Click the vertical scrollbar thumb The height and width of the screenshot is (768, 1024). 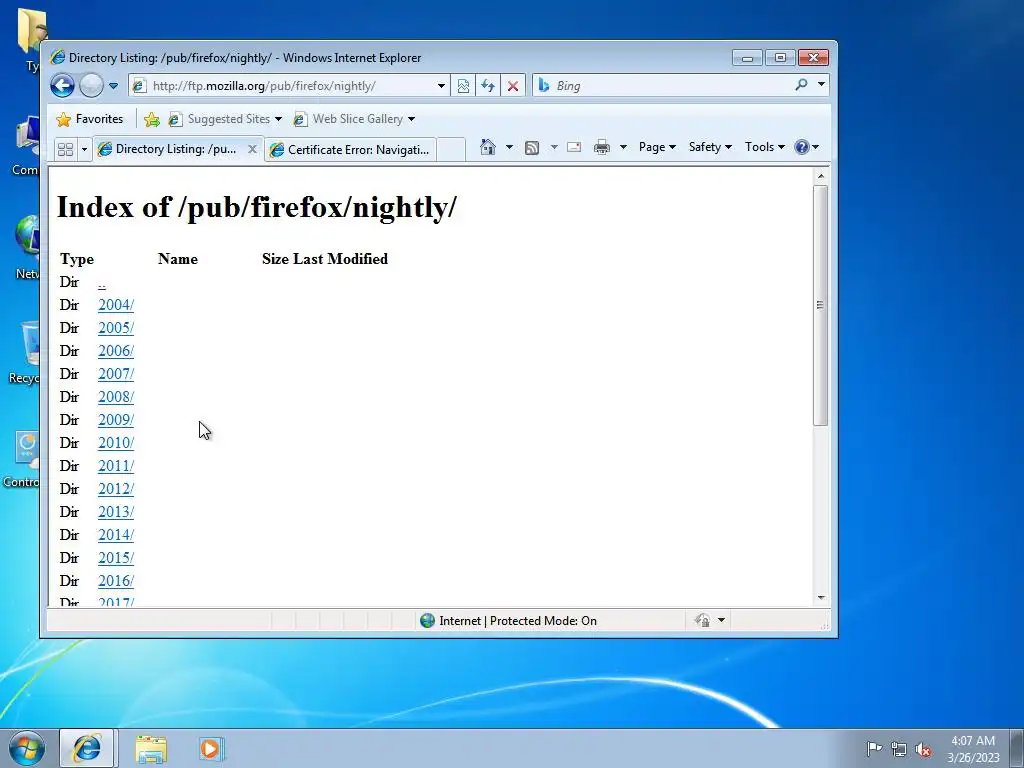point(821,305)
